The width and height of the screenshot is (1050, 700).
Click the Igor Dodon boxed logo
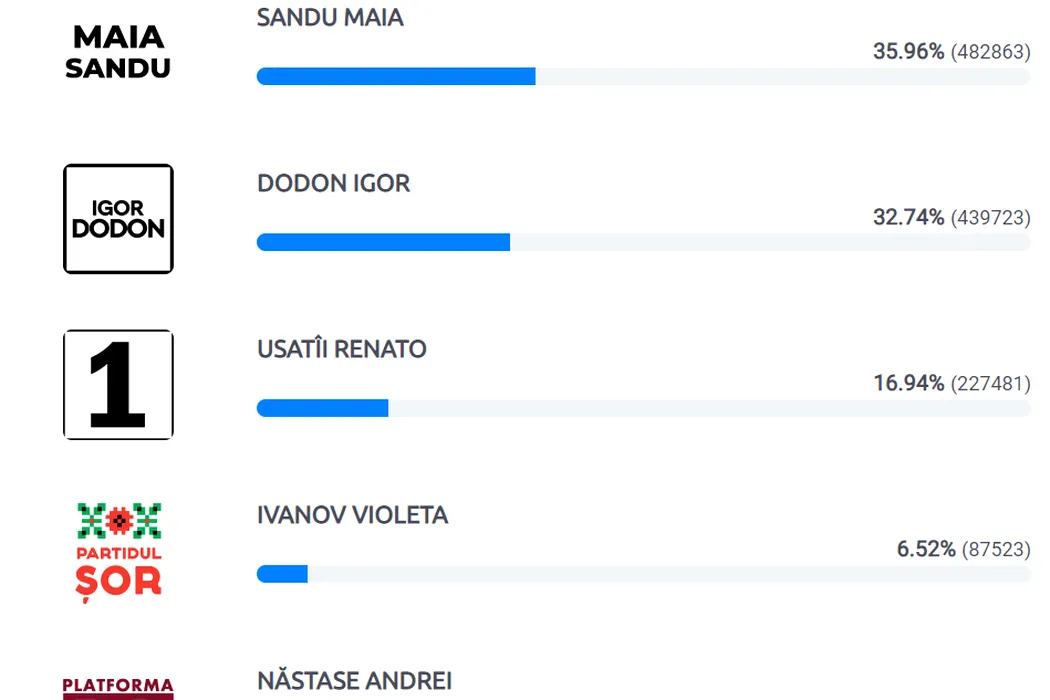pos(119,218)
